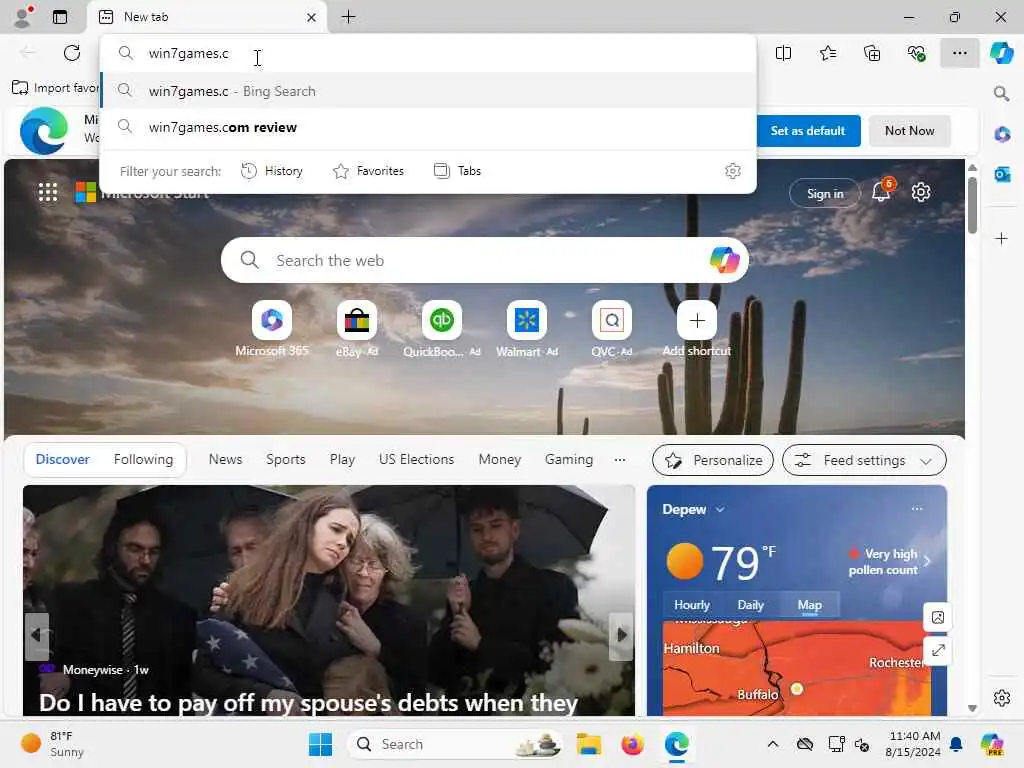Select the Hourly weather tab
The width and height of the screenshot is (1024, 768).
(692, 605)
